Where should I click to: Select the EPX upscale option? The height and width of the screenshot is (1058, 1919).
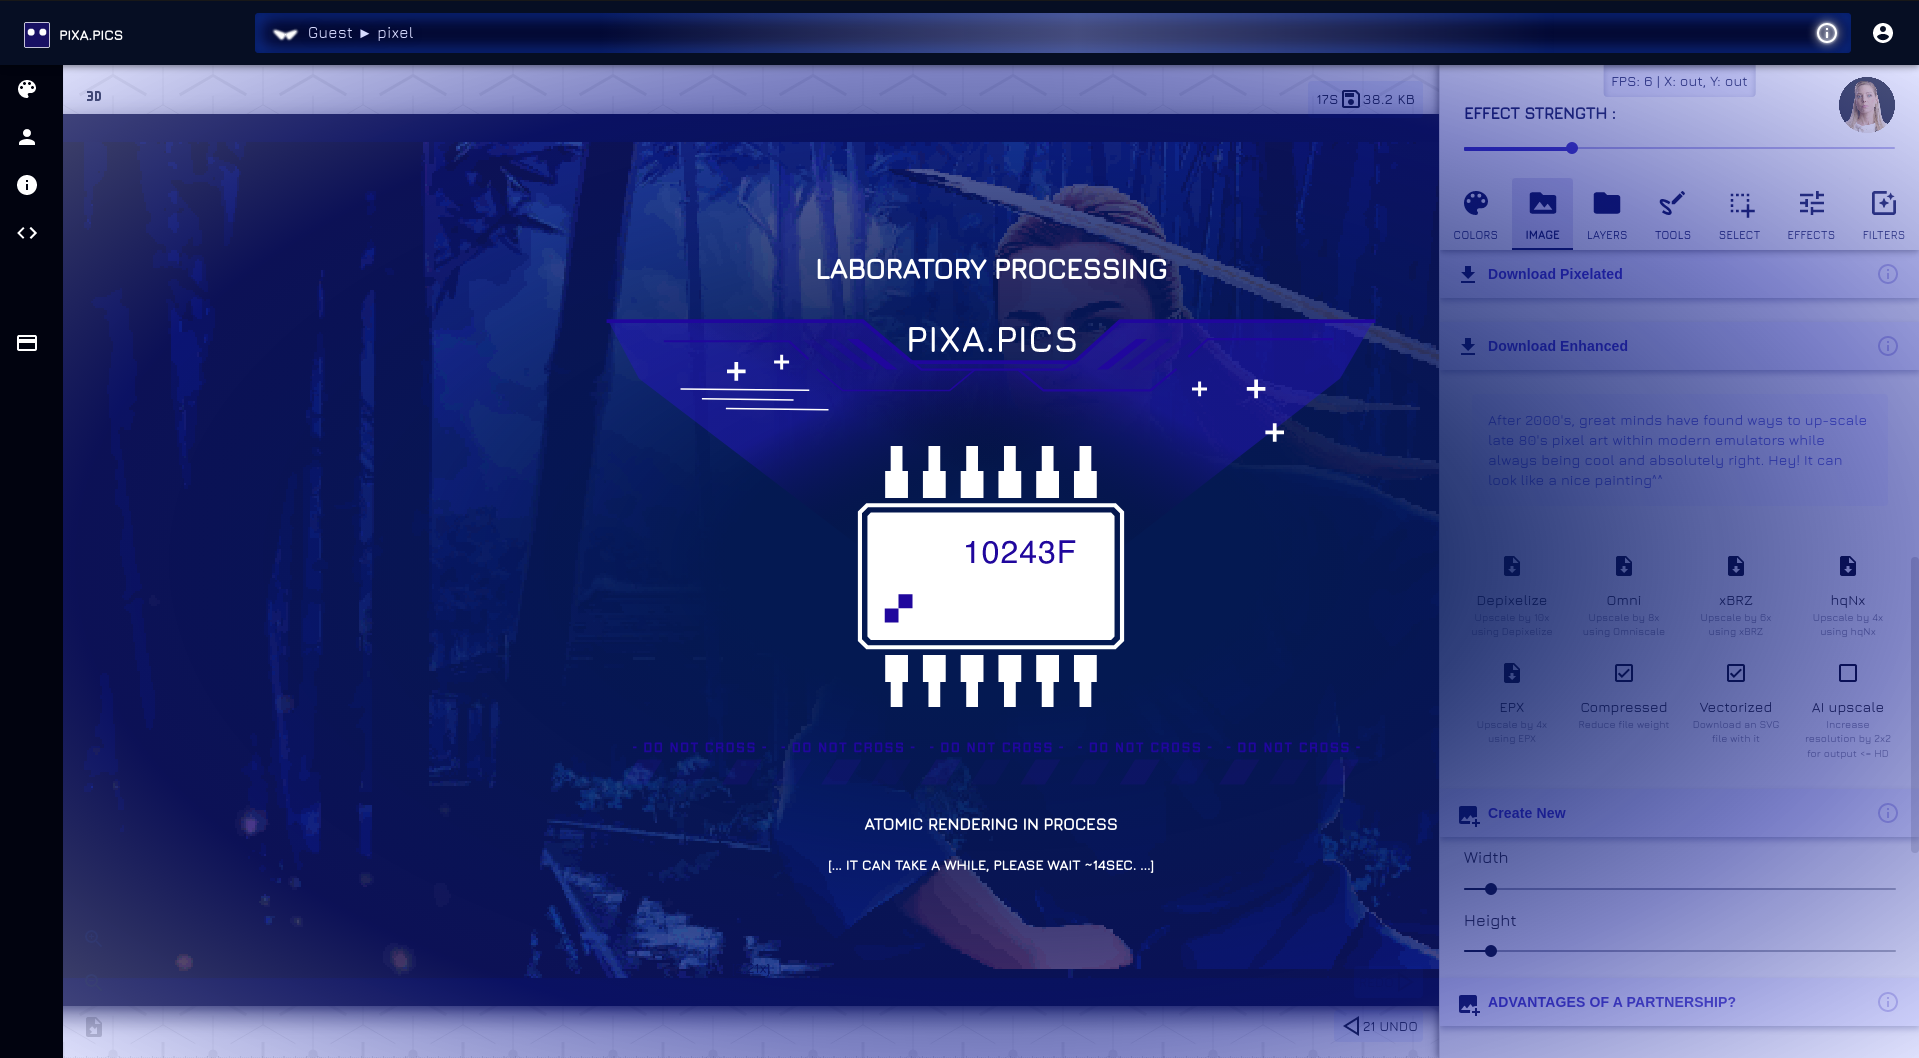[1512, 702]
